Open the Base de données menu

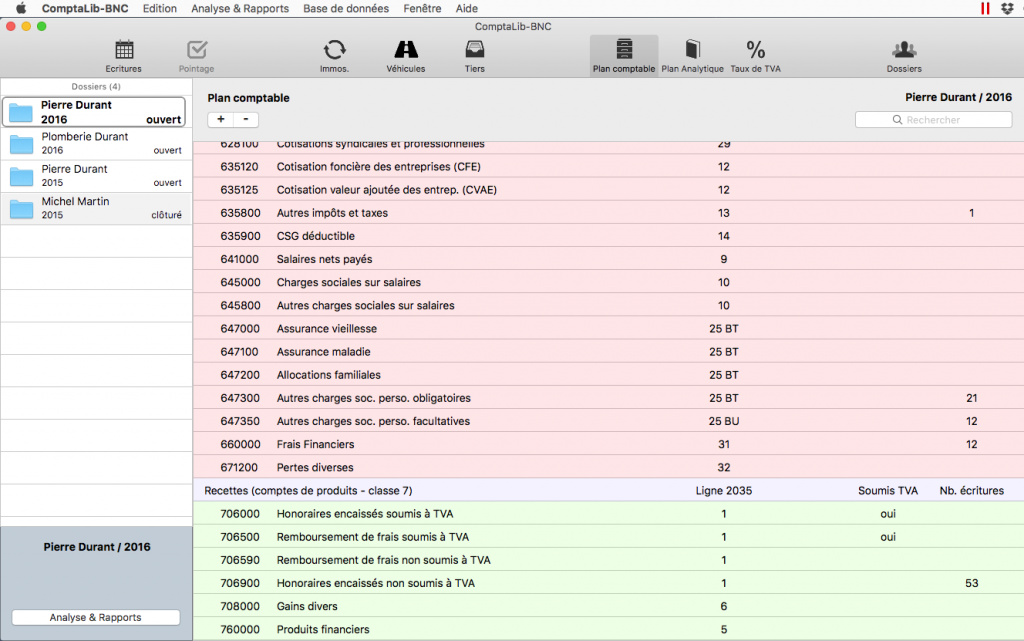346,8
